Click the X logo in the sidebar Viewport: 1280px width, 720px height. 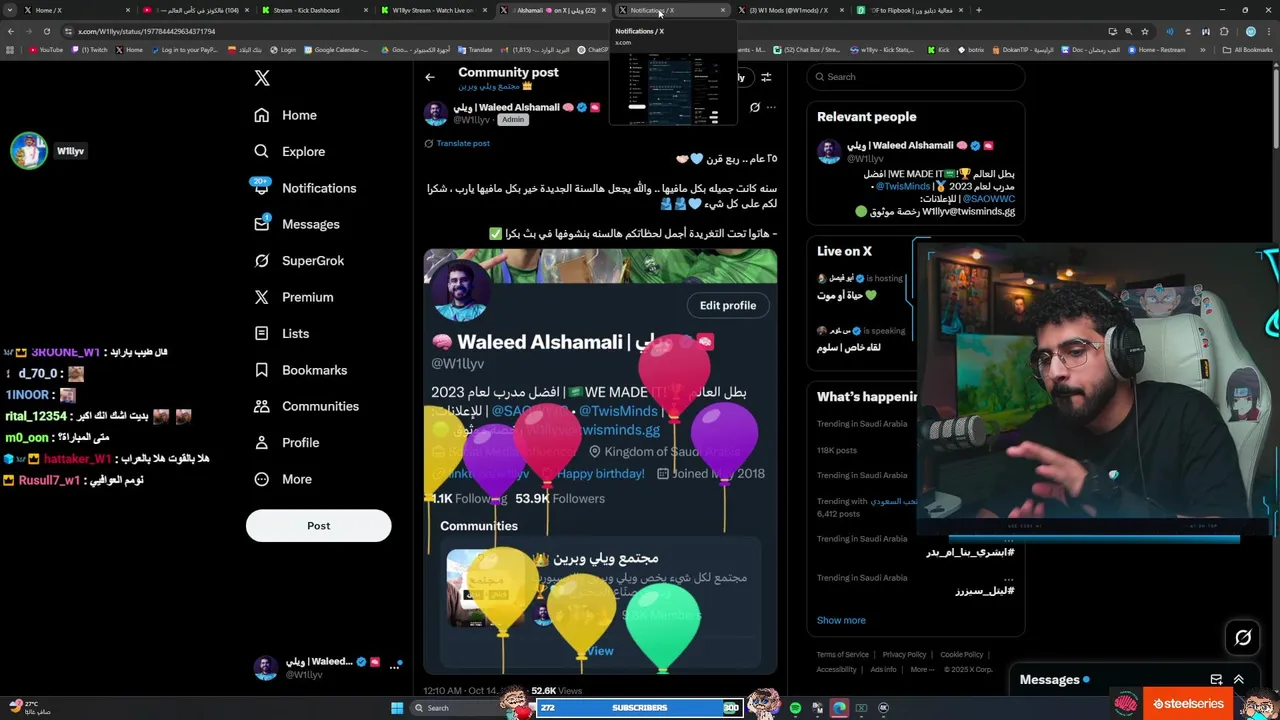click(x=262, y=78)
